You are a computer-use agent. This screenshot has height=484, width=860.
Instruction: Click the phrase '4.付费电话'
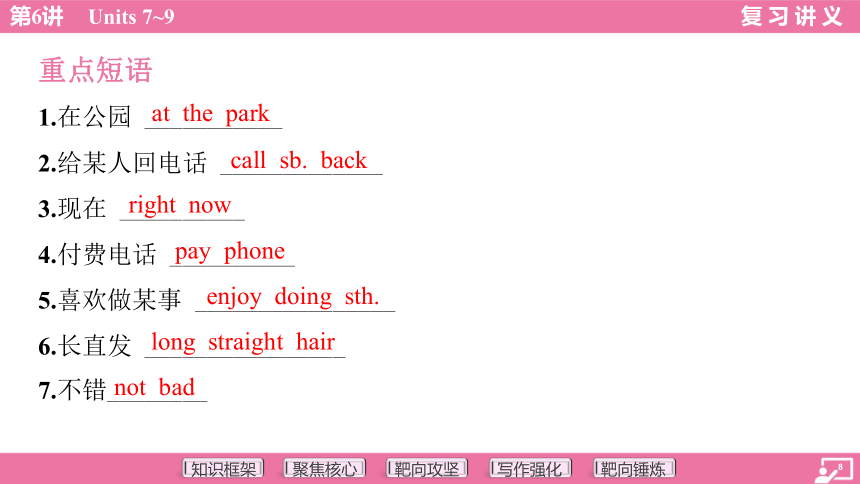coord(97,254)
